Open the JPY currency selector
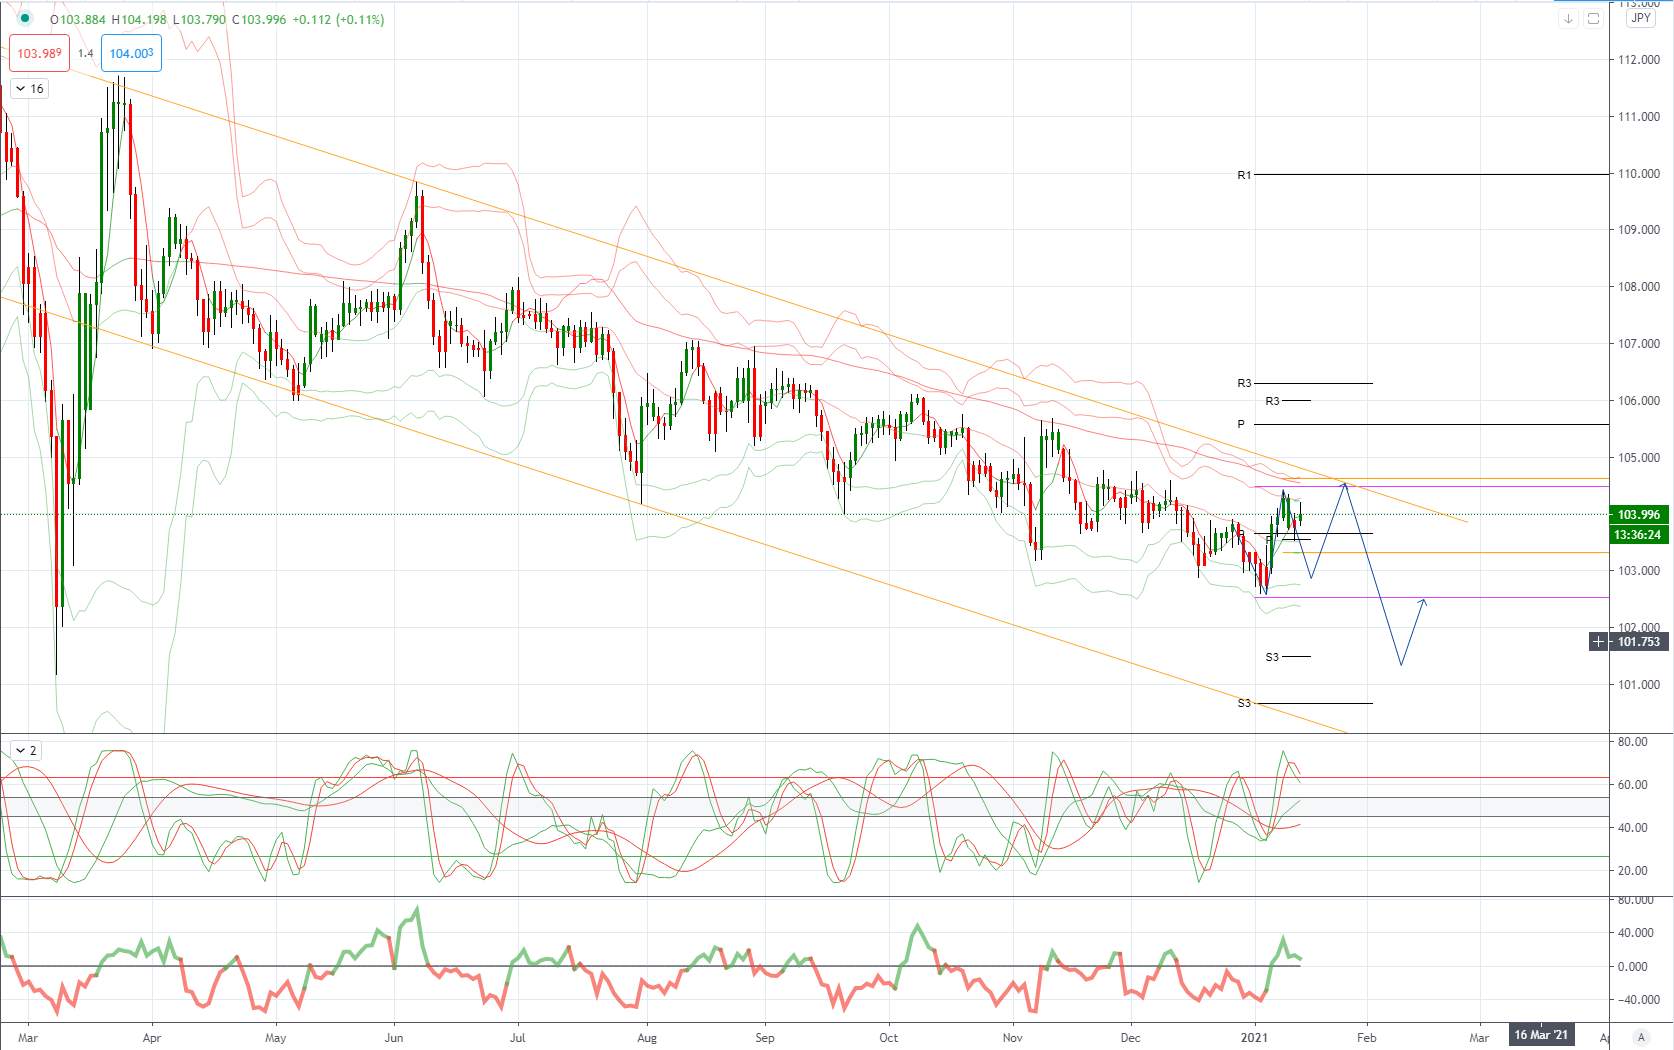Viewport: 1674px width, 1050px height. click(1641, 18)
